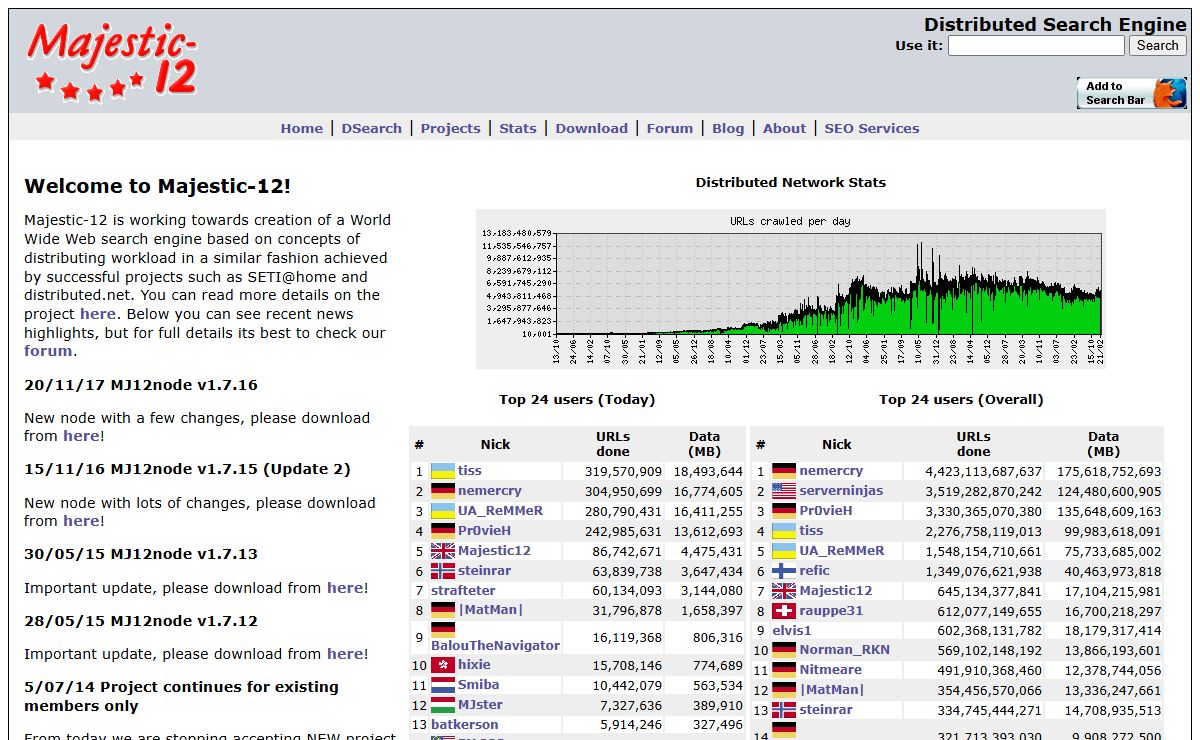Download v1.7.15 node via 'here' link
Viewport: 1200px width, 740px height.
[81, 521]
